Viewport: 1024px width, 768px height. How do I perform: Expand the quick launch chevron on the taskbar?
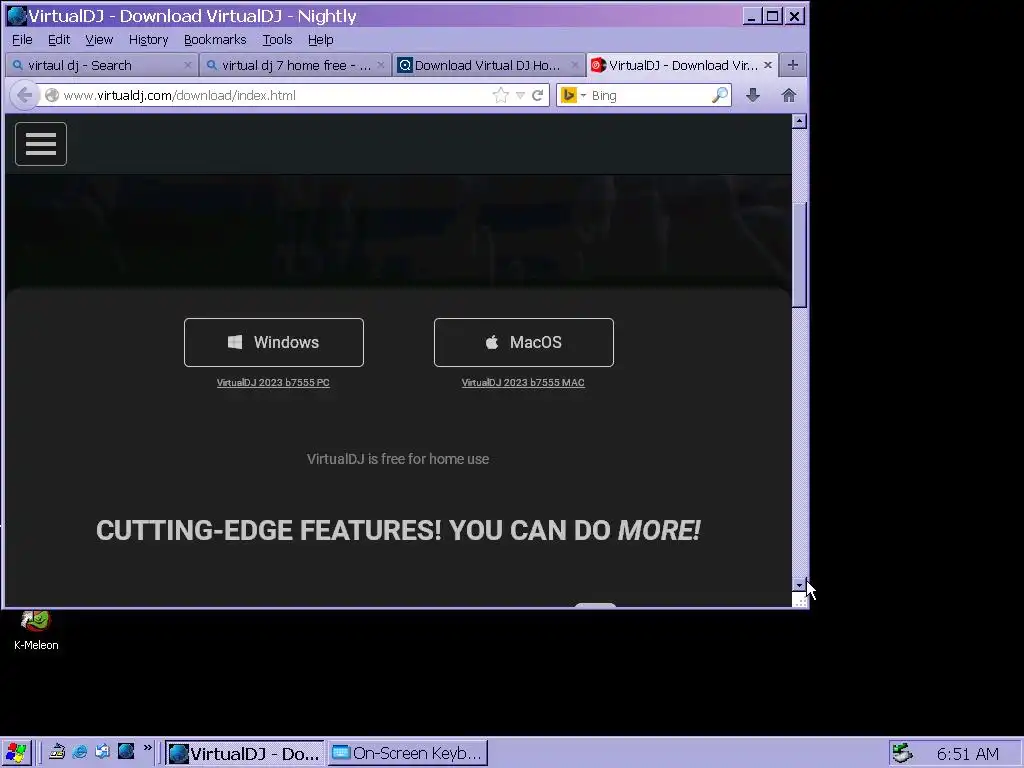click(148, 748)
